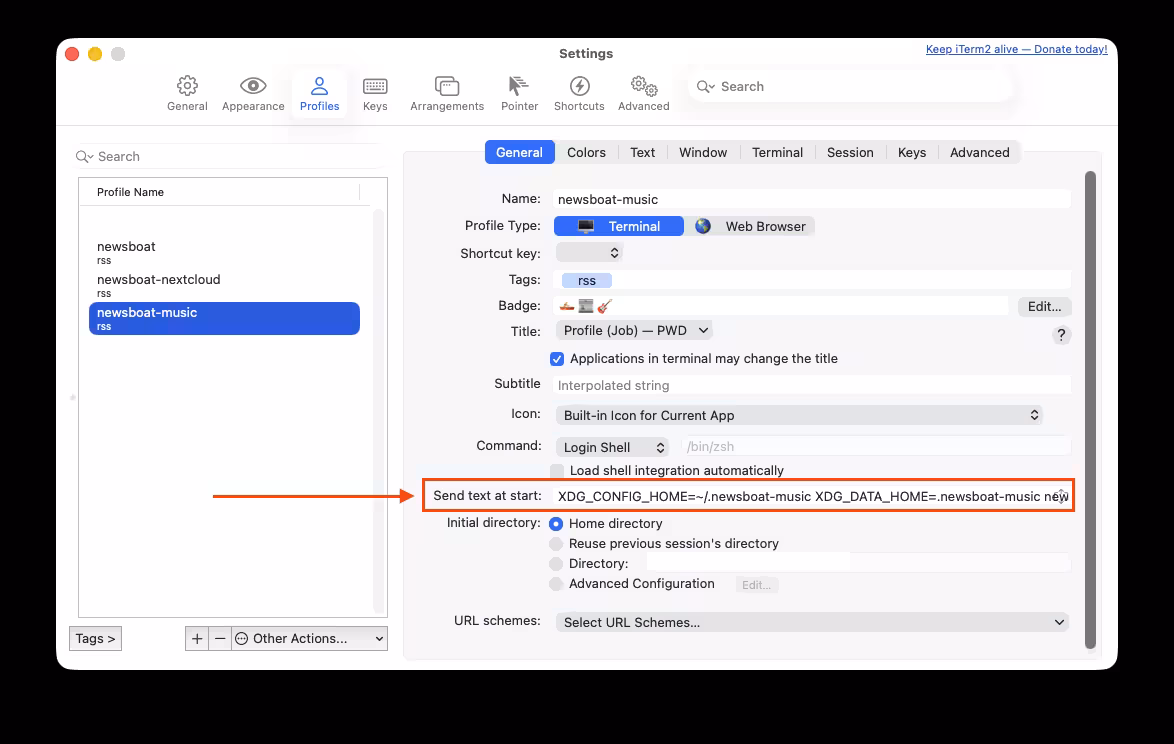Open the General settings gear icon

point(187,87)
